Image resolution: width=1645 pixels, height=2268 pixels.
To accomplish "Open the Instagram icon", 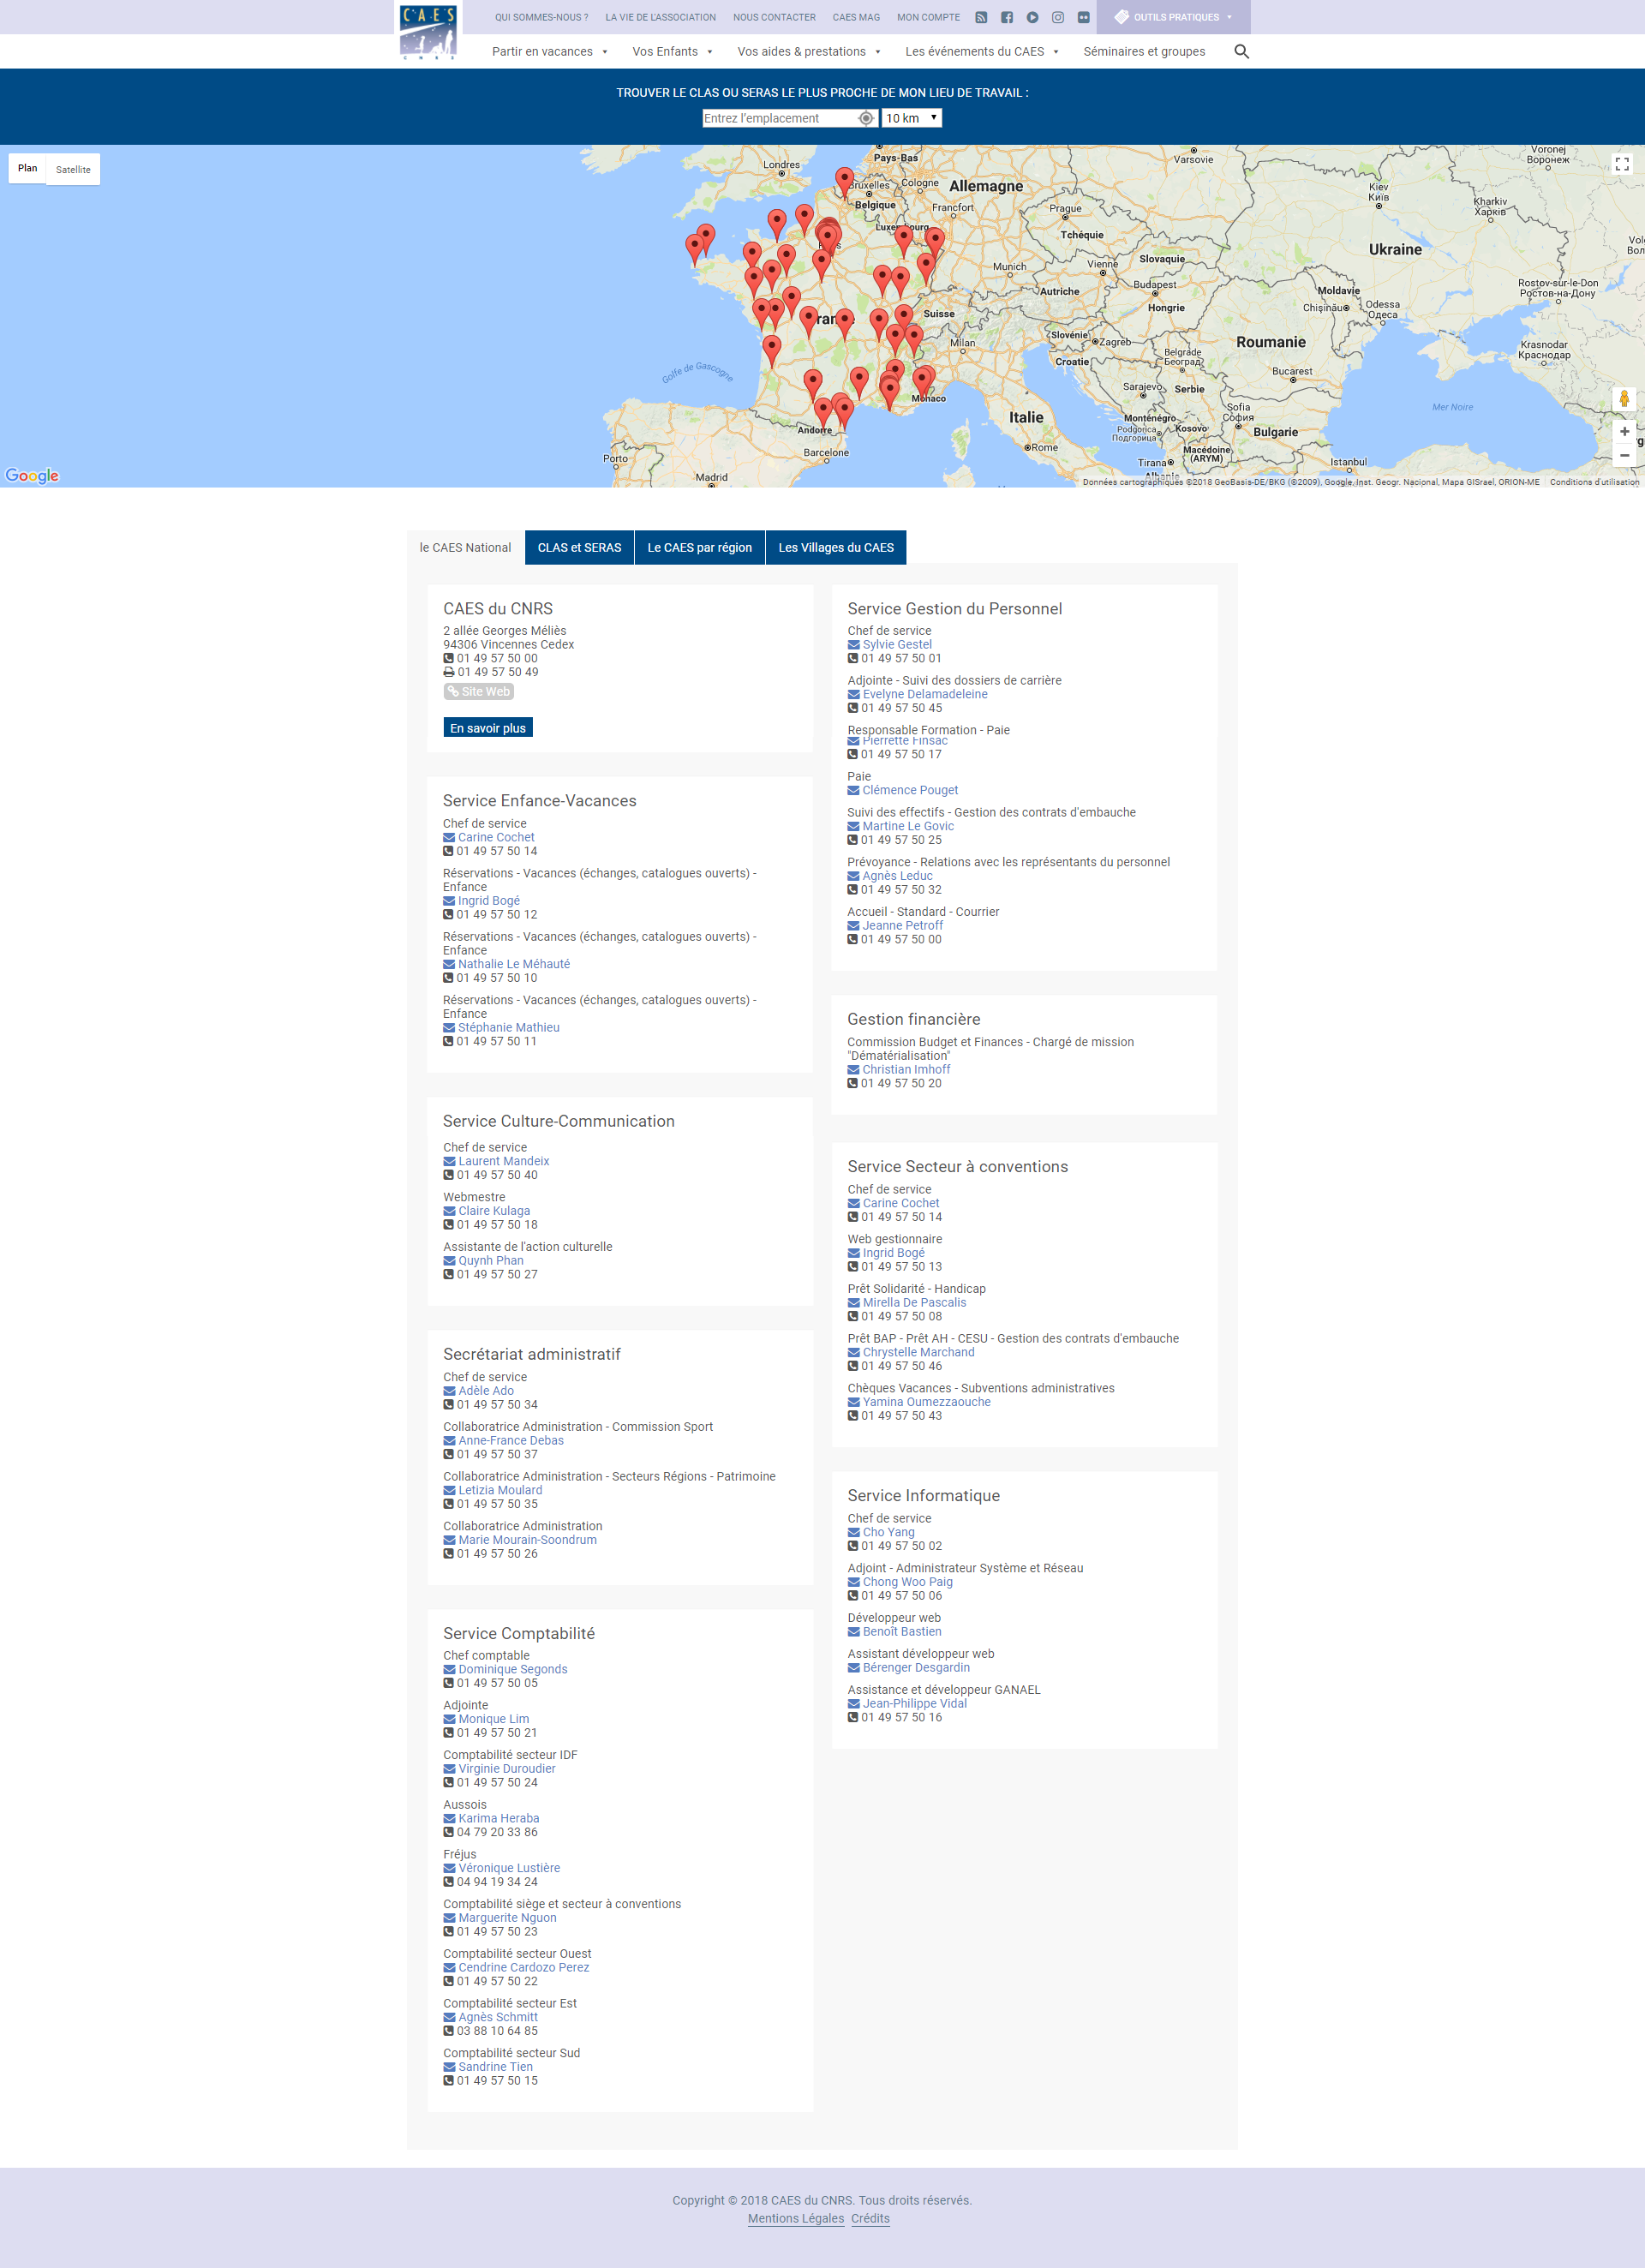I will point(1058,17).
